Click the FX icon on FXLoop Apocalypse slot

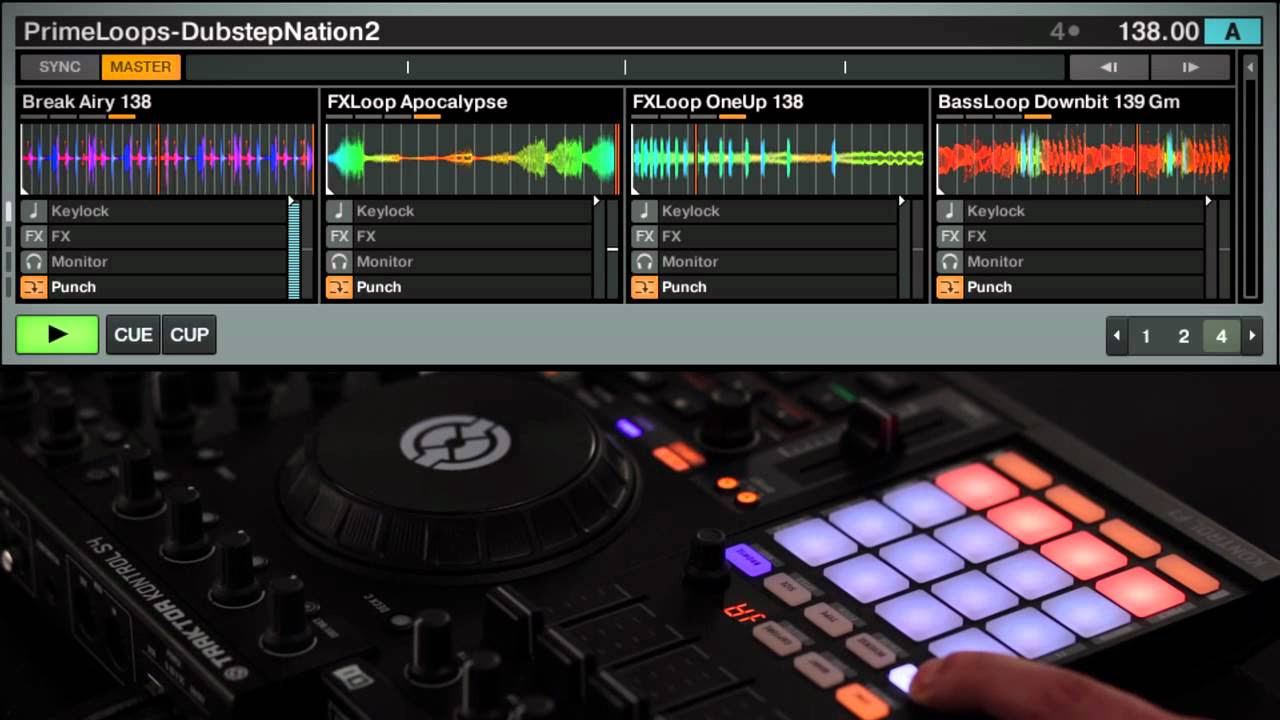click(x=339, y=236)
